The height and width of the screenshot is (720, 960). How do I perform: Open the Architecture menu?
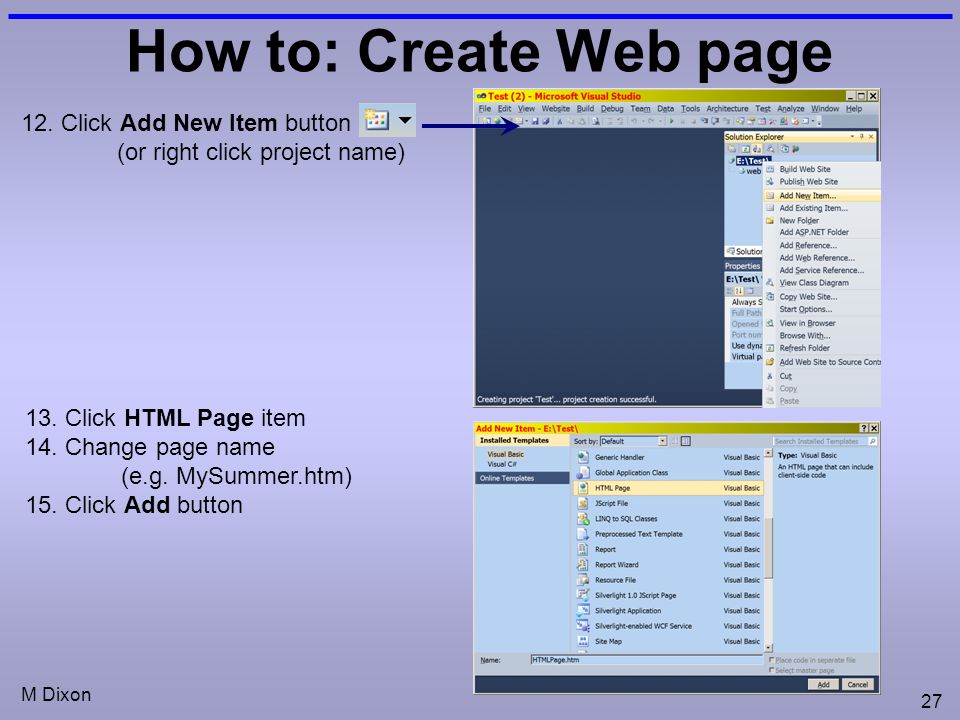click(x=727, y=108)
